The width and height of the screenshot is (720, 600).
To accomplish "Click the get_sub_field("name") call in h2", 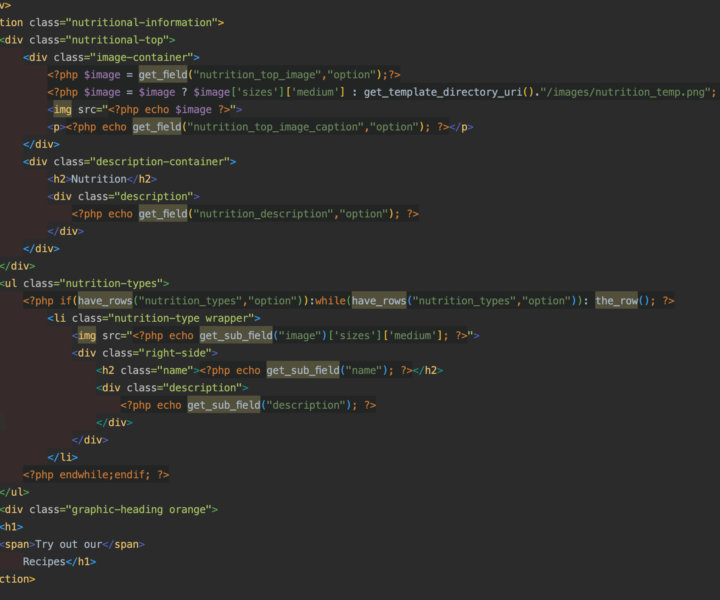I will click(x=305, y=370).
